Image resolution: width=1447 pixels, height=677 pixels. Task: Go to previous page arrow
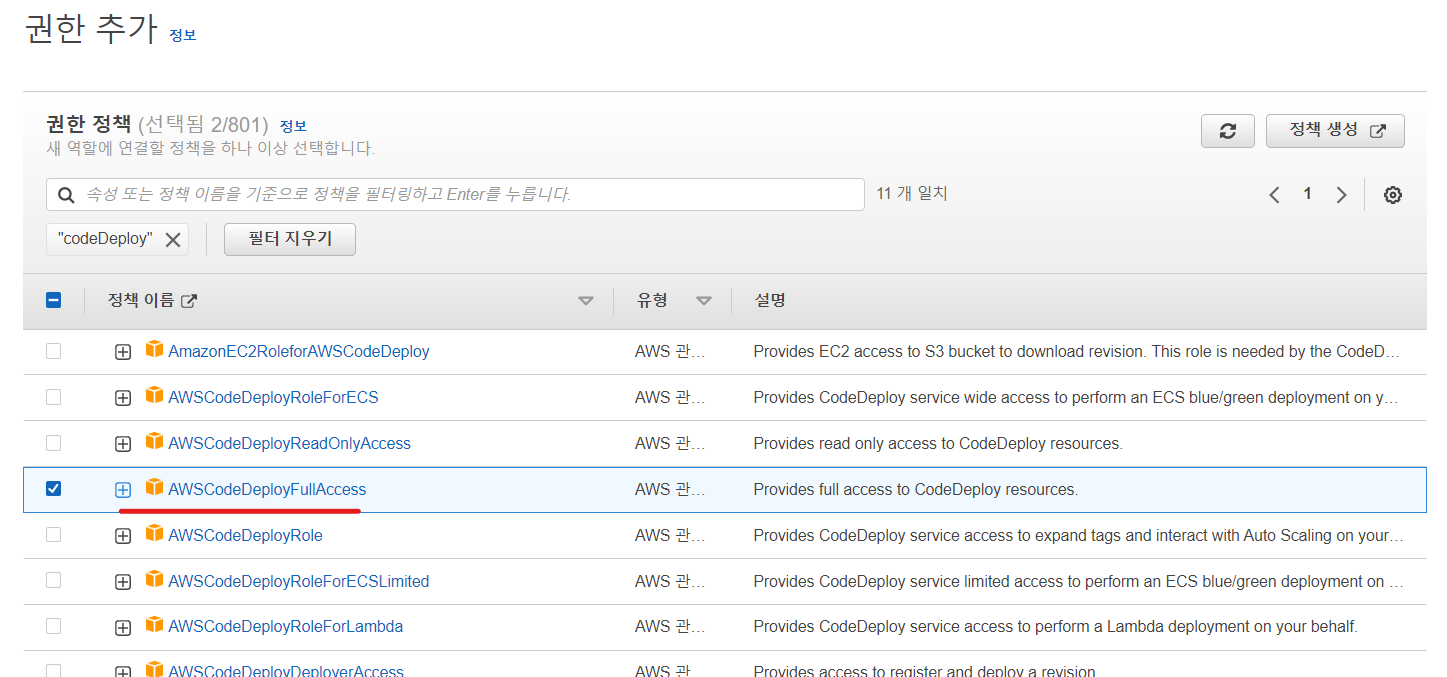pyautogui.click(x=1274, y=195)
